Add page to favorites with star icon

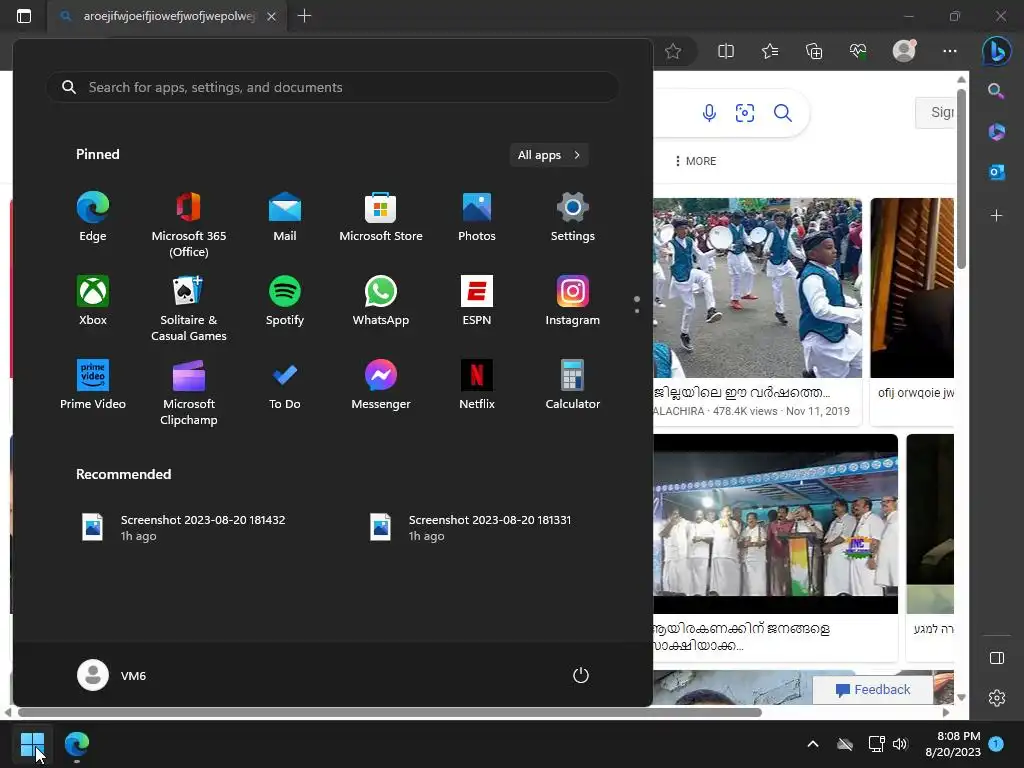point(673,52)
